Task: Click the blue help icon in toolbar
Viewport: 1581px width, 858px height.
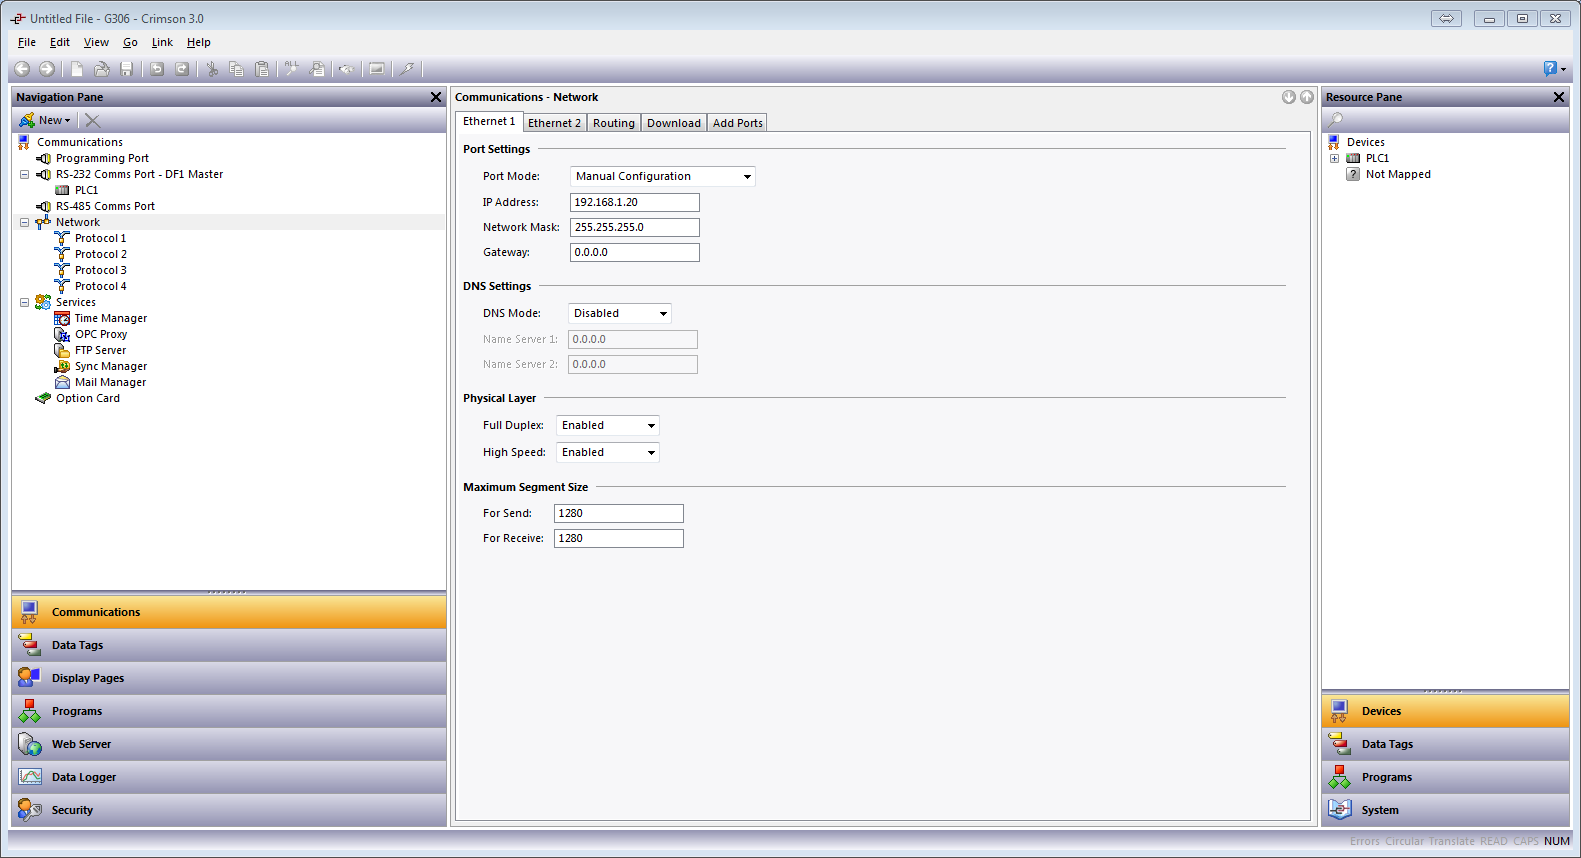Action: point(1550,69)
